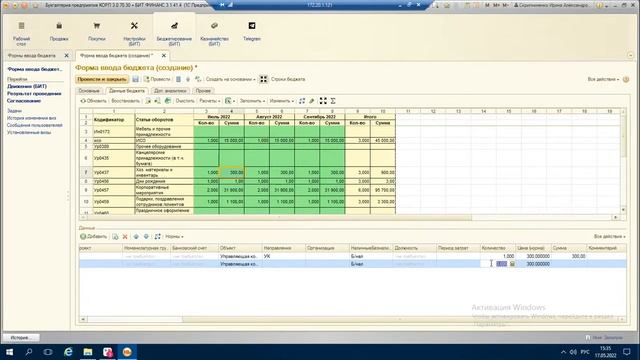The image size is (640, 360).
Task: Click the Восстановить button
Action: pos(125,101)
